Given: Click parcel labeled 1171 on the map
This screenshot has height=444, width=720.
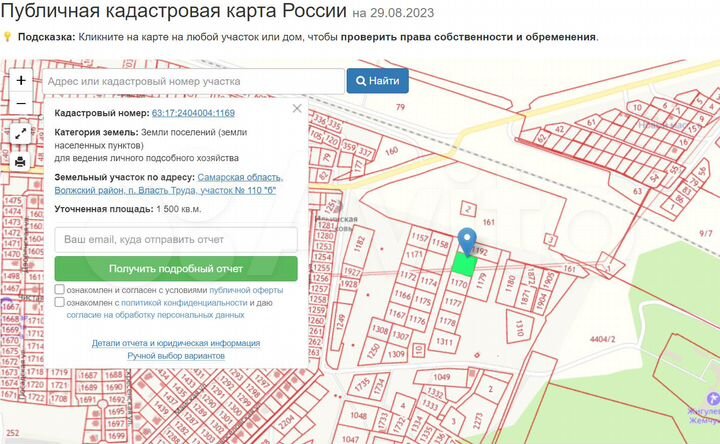Looking at the screenshot, I should pyautogui.click(x=414, y=254).
